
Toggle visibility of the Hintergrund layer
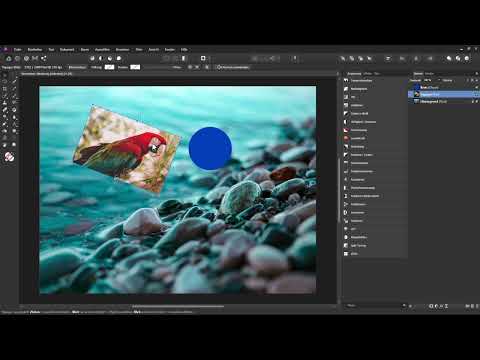(477, 102)
